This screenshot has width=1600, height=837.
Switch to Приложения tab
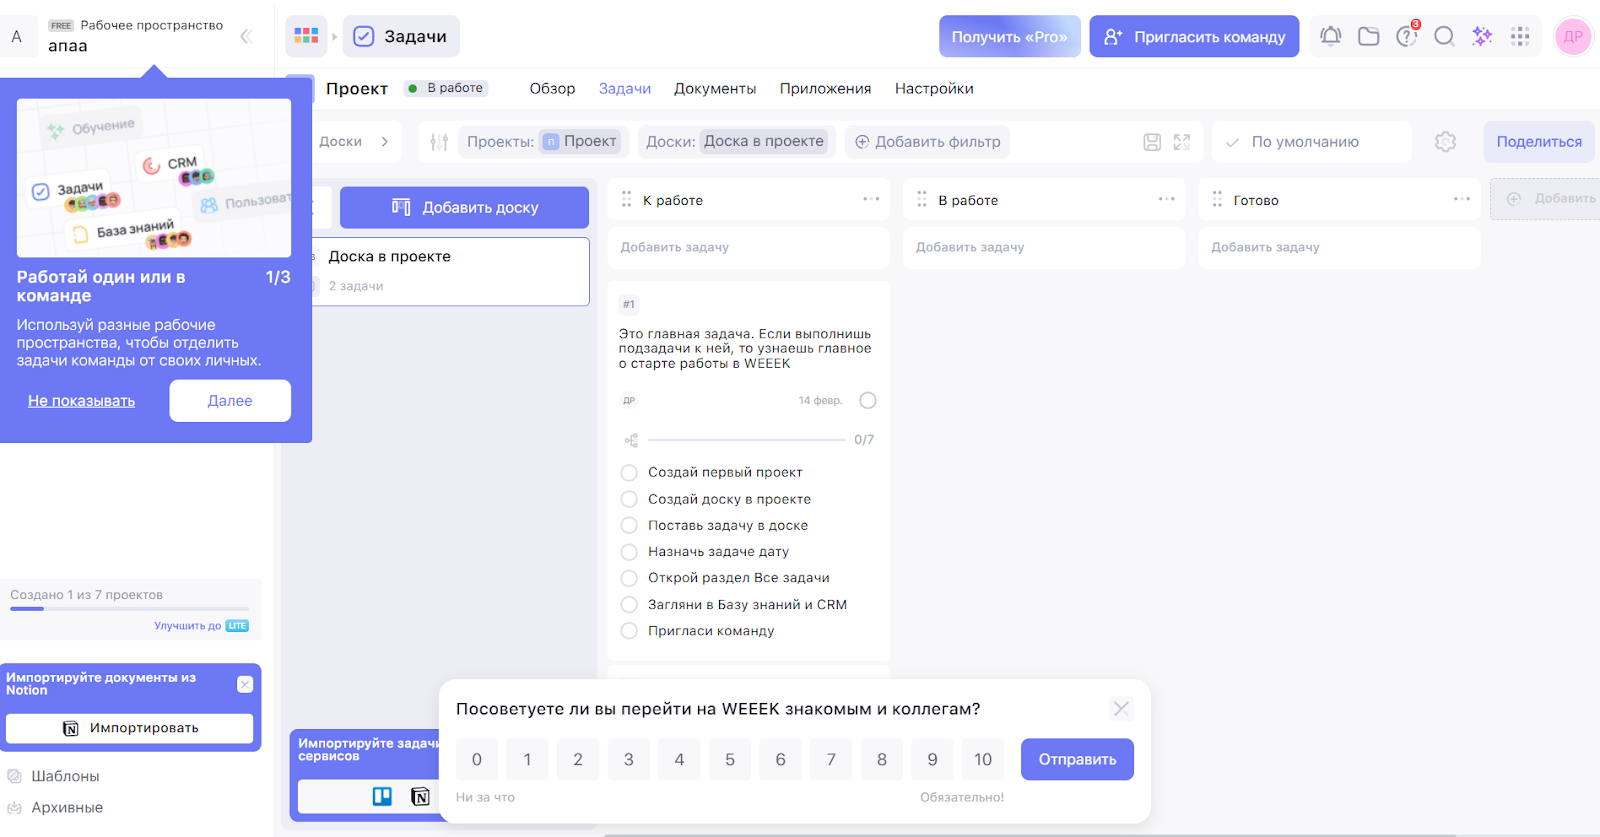[825, 89]
